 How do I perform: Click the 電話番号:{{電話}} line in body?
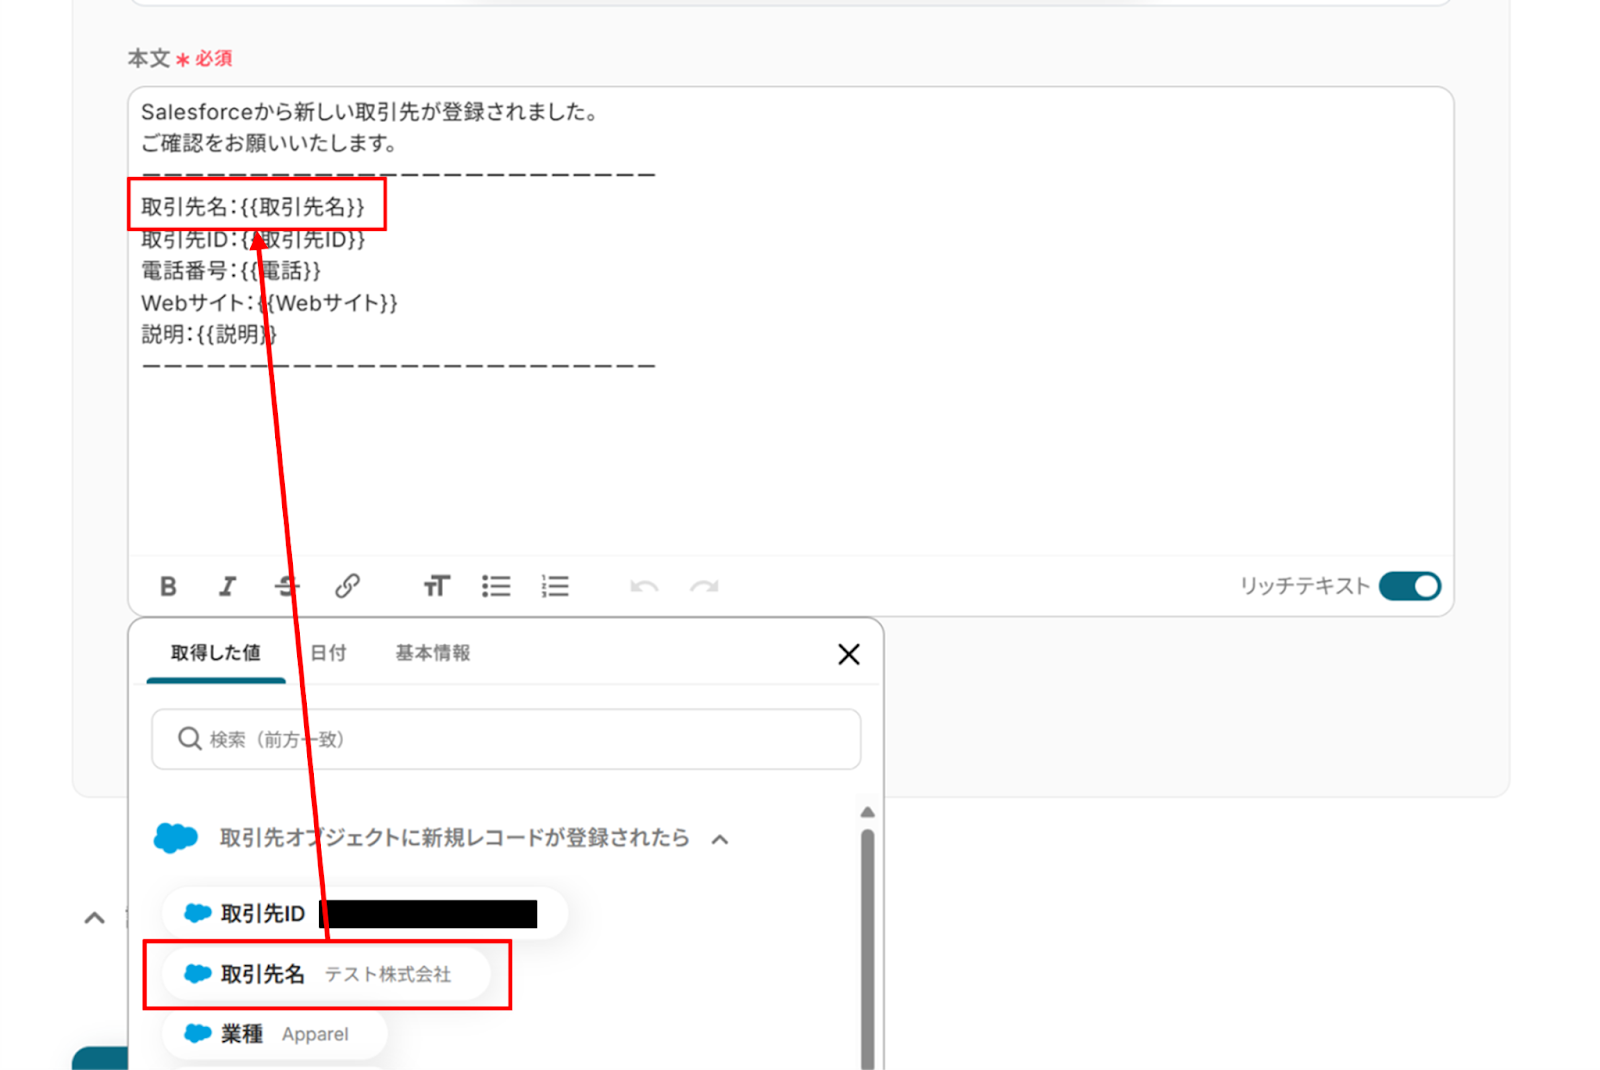tap(231, 271)
